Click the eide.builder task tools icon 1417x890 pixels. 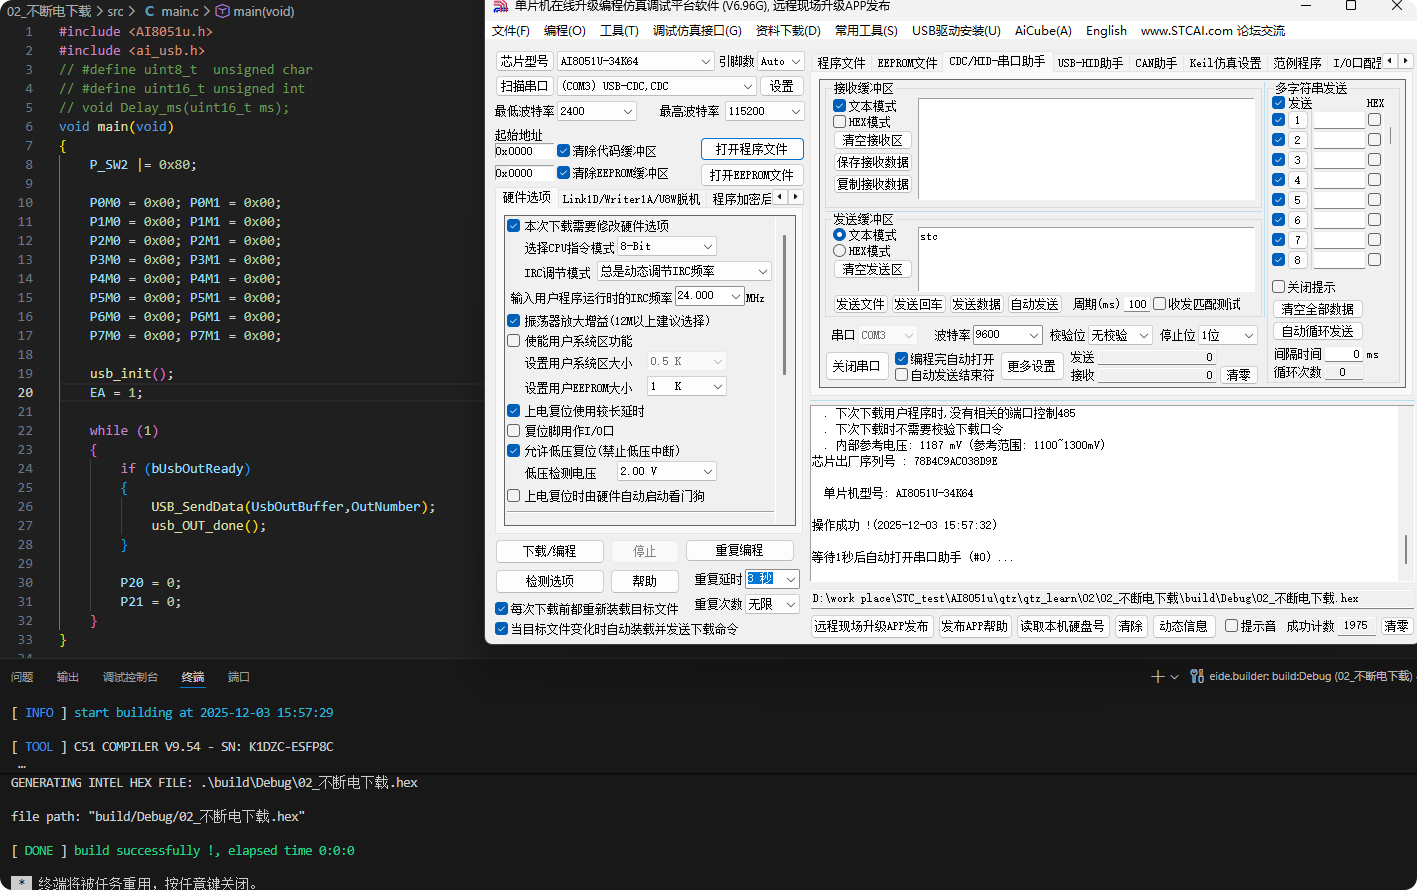coord(1197,677)
